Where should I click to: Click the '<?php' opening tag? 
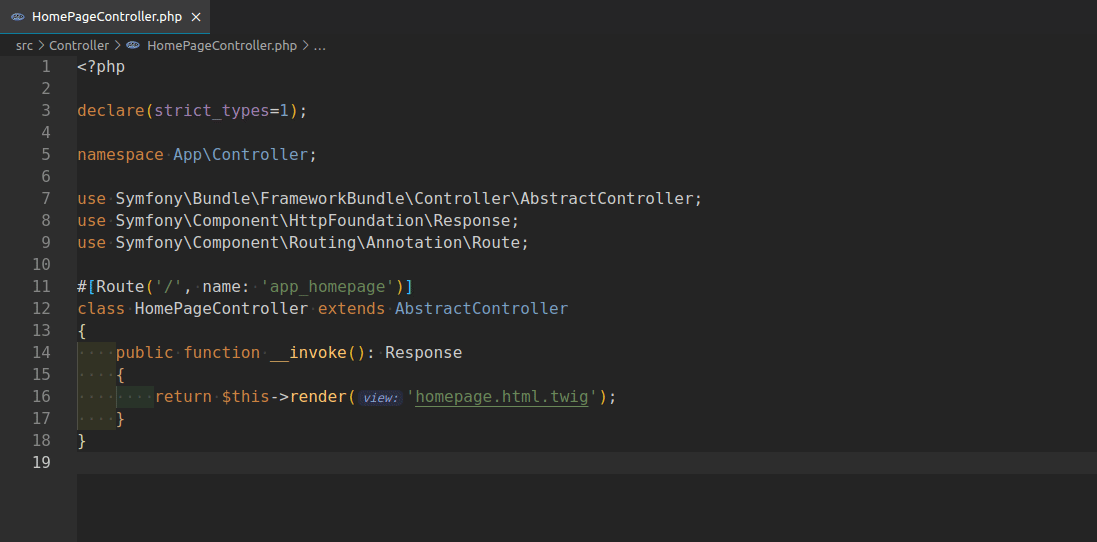(x=101, y=67)
